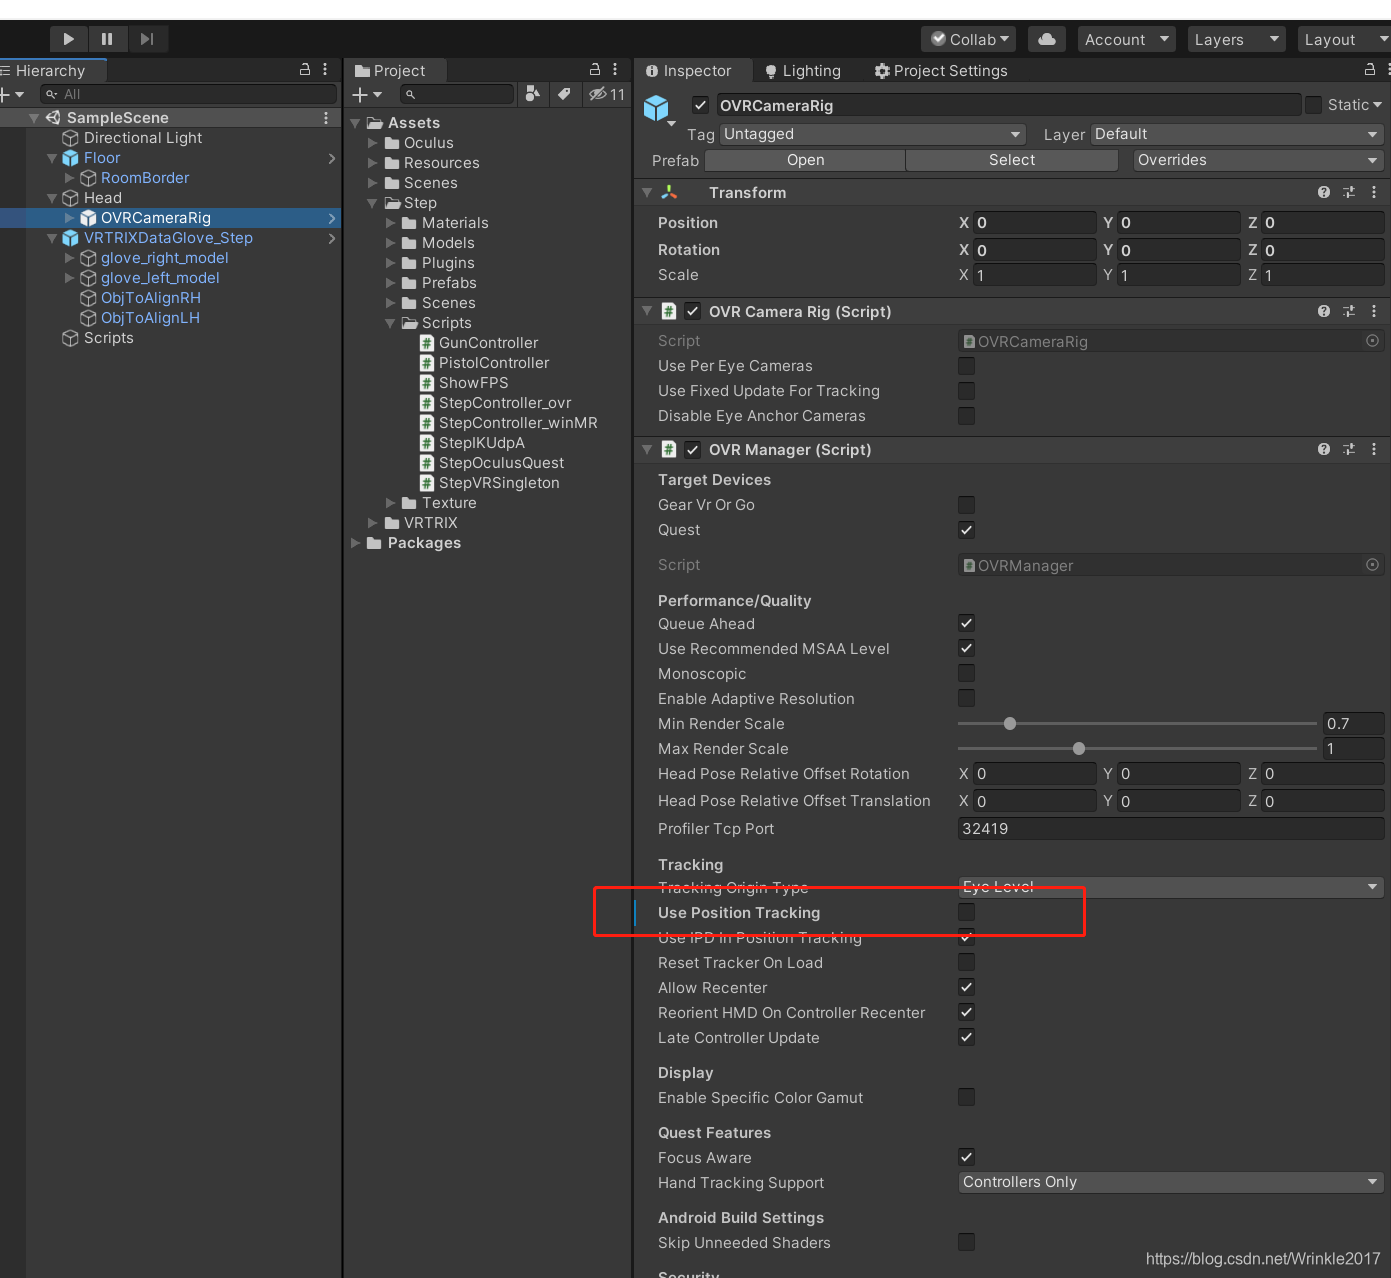The height and width of the screenshot is (1278, 1391).
Task: Enable Use Fixed Update For Tracking
Action: (x=966, y=390)
